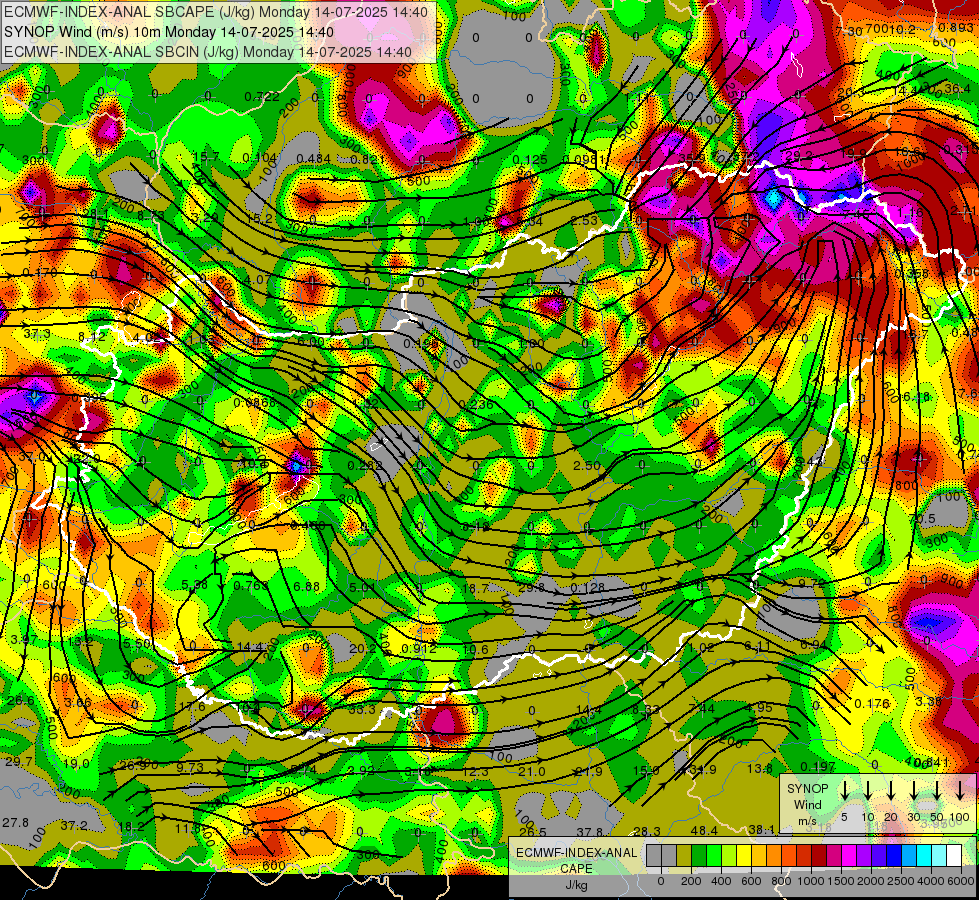Click the 9.73 value on the map
The width and height of the screenshot is (979, 900).
pyautogui.click(x=190, y=767)
